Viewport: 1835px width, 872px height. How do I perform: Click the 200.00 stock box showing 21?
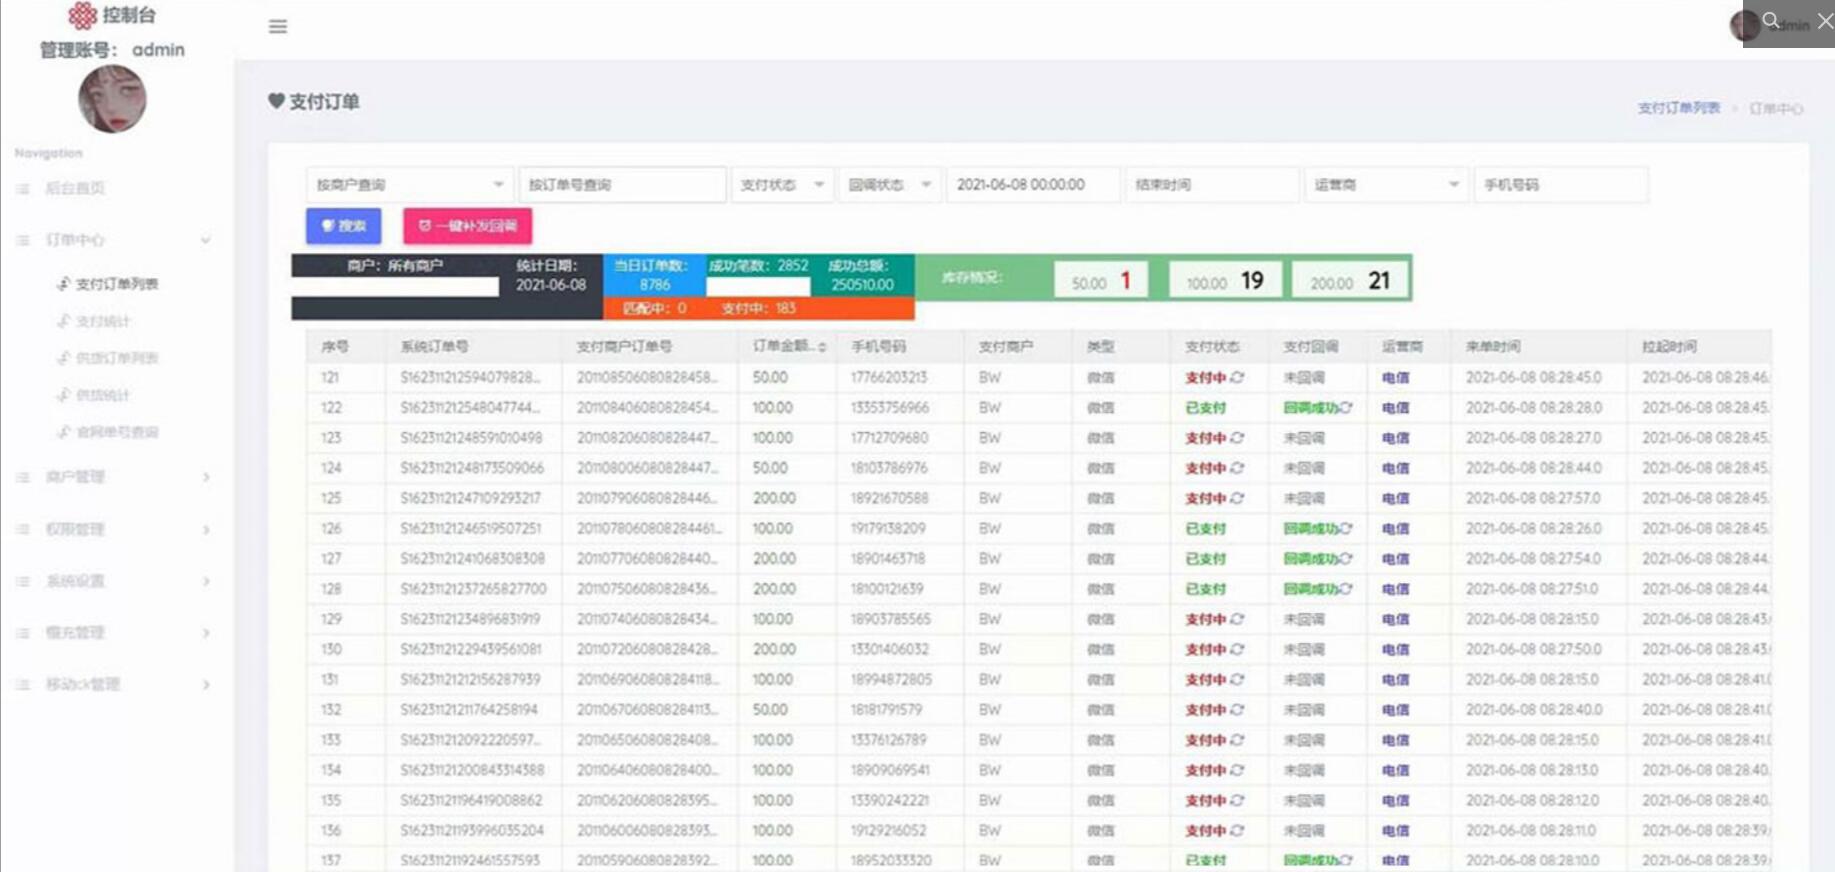point(1350,281)
